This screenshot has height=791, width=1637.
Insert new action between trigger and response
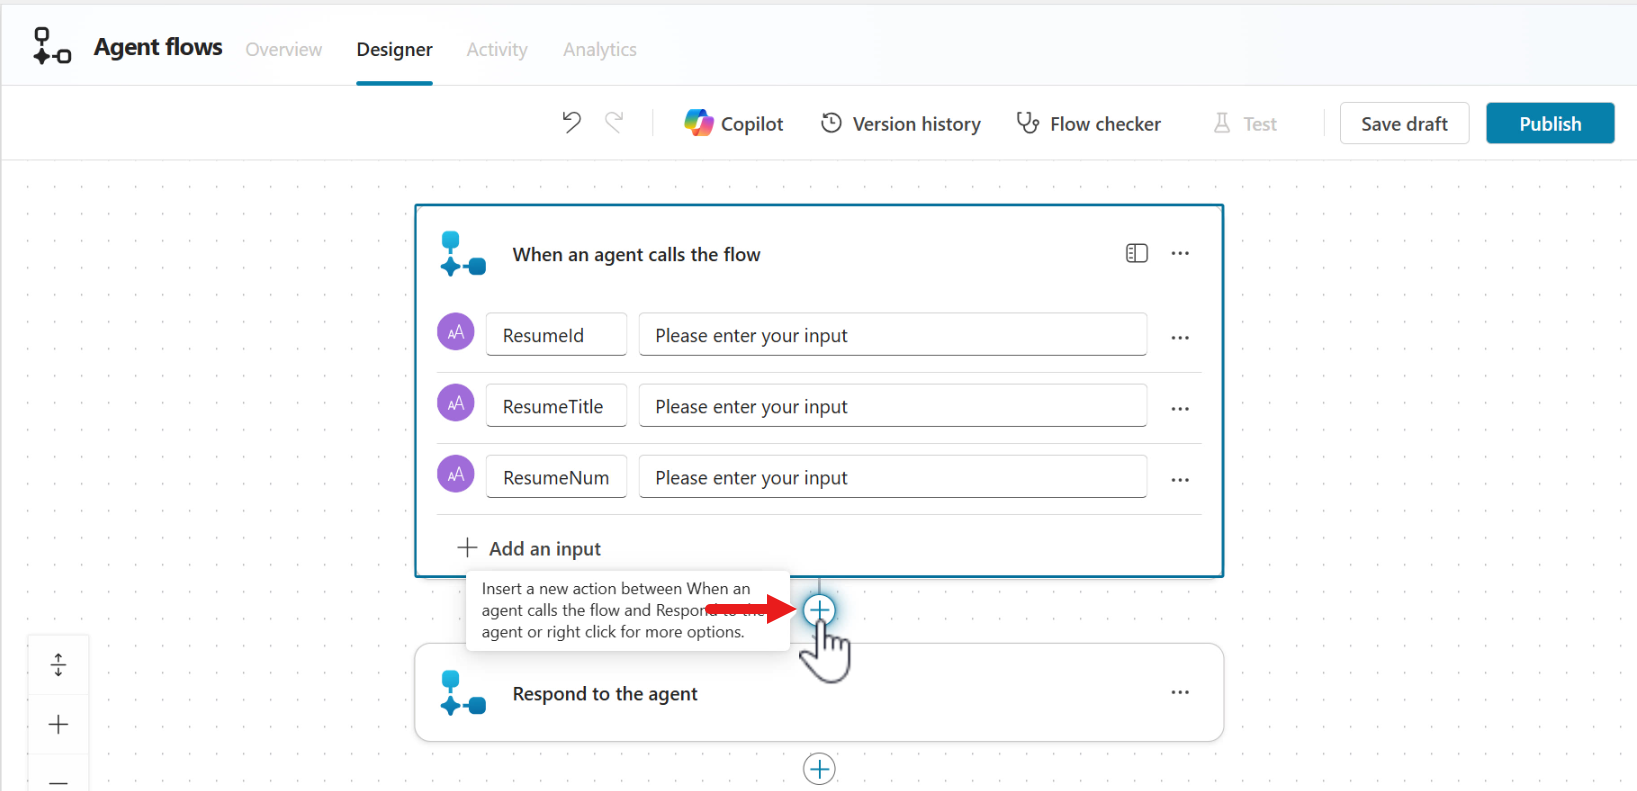point(819,610)
